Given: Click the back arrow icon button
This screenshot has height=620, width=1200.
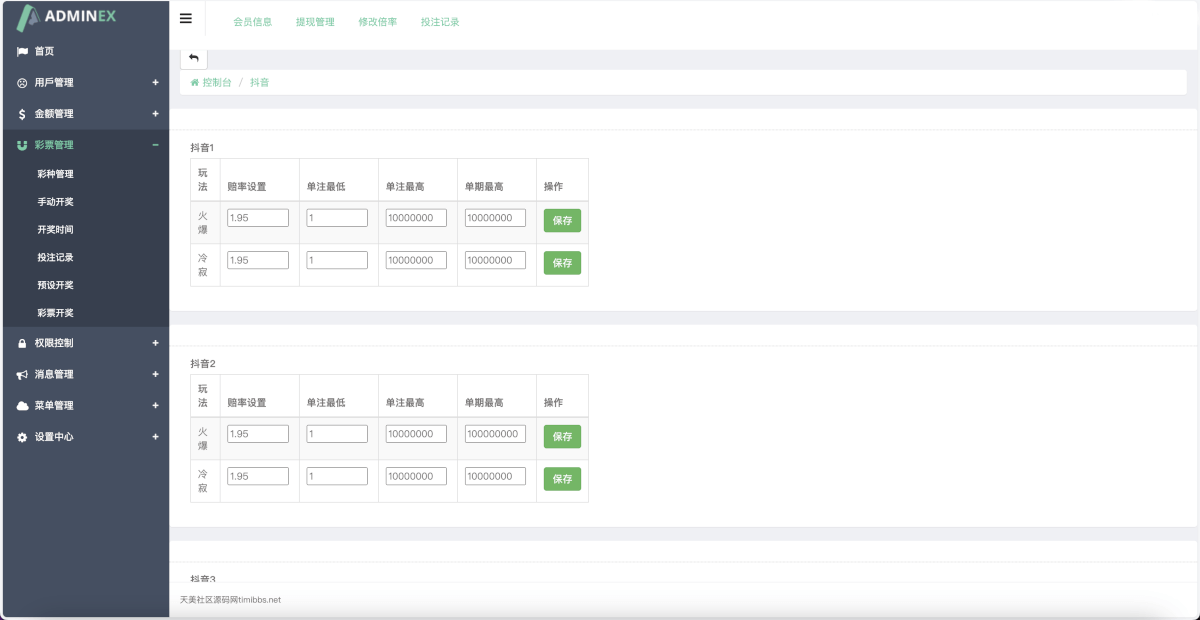Looking at the screenshot, I should [x=194, y=58].
